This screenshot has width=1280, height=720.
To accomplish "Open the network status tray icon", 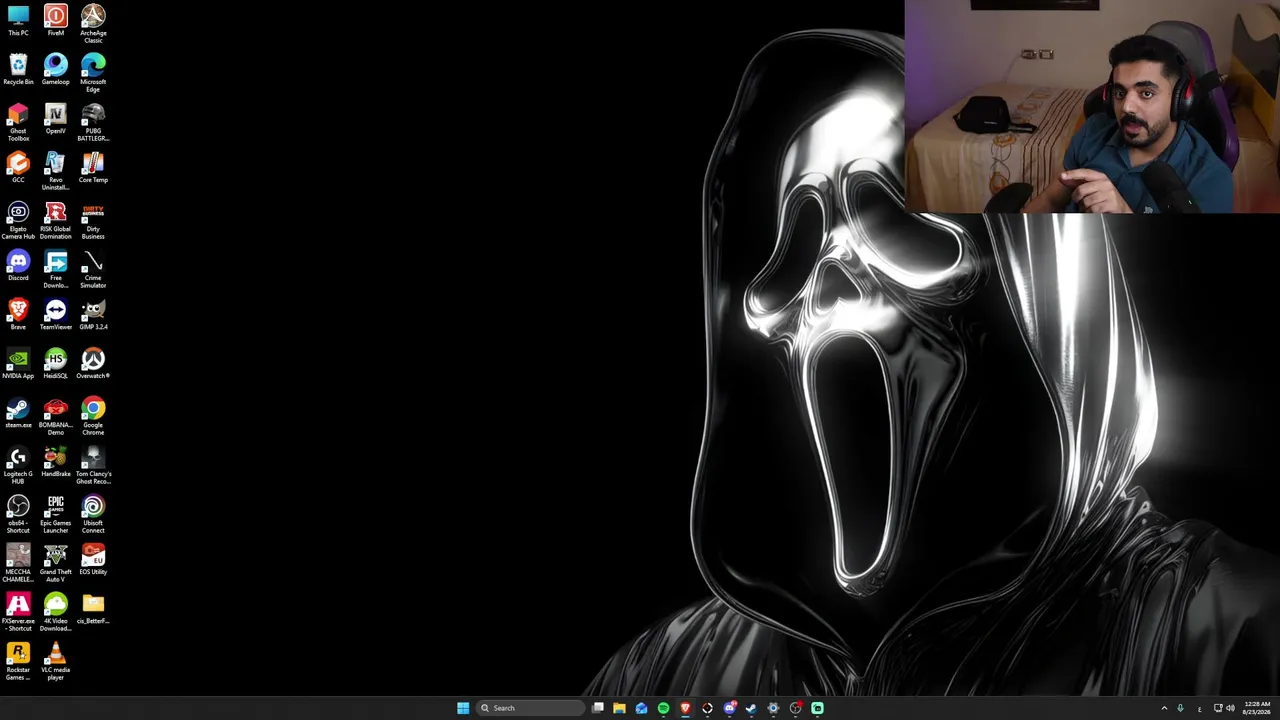I will click(1218, 708).
